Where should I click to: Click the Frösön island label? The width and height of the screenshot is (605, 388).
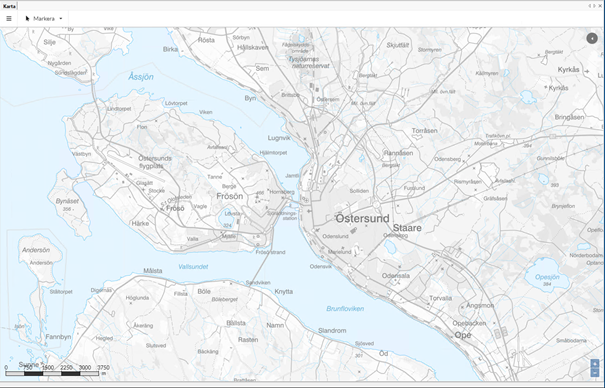coord(230,196)
